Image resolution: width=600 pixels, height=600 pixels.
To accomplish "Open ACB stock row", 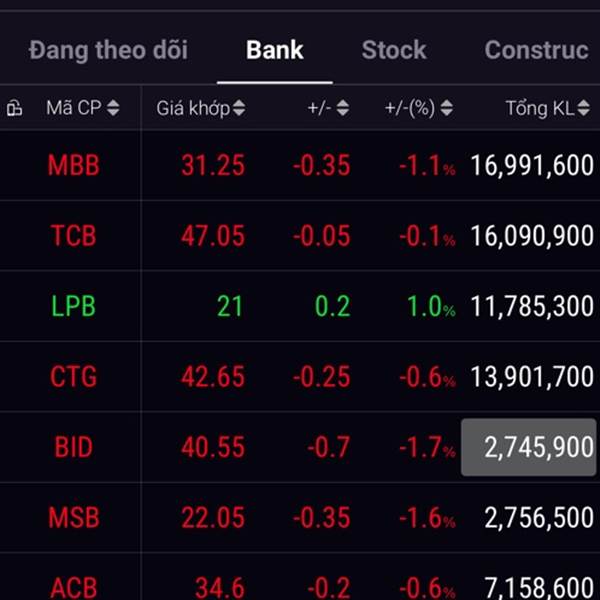I will 300,577.
